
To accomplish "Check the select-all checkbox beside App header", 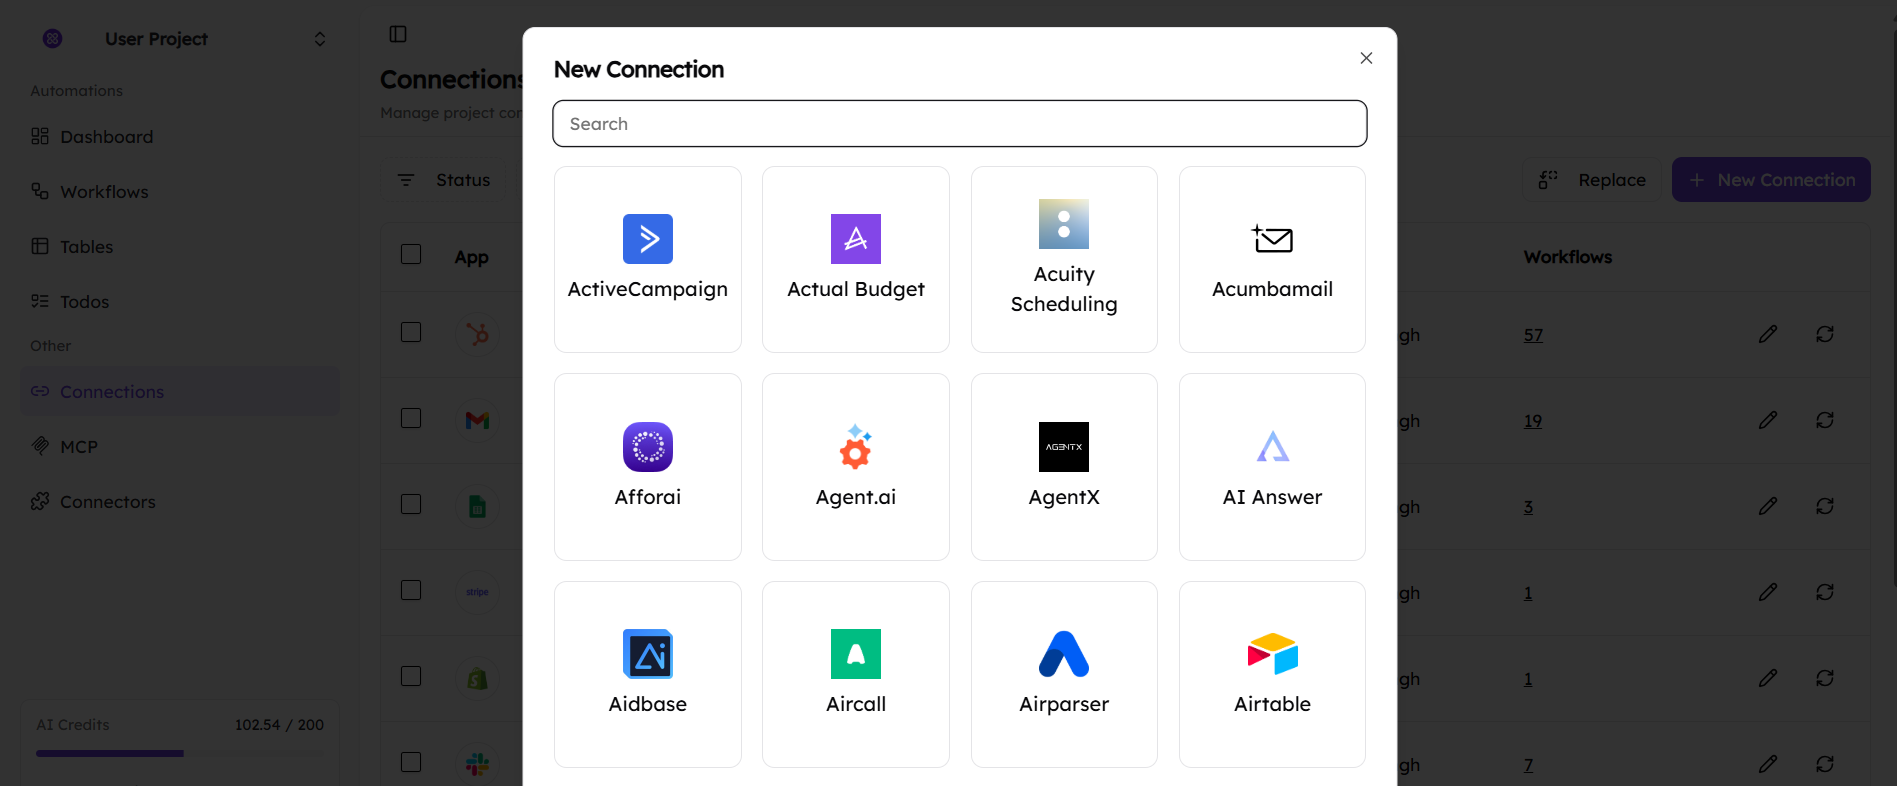I will 411,254.
